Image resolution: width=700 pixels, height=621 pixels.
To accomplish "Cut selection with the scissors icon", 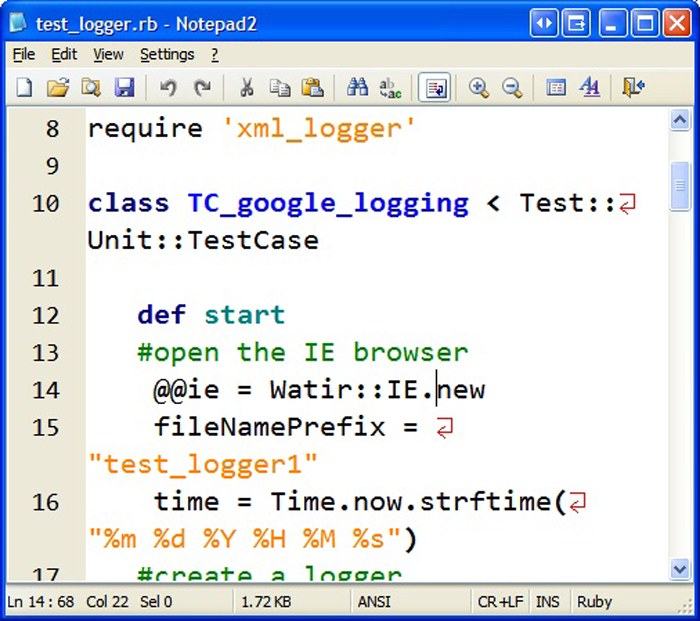I will click(x=246, y=87).
